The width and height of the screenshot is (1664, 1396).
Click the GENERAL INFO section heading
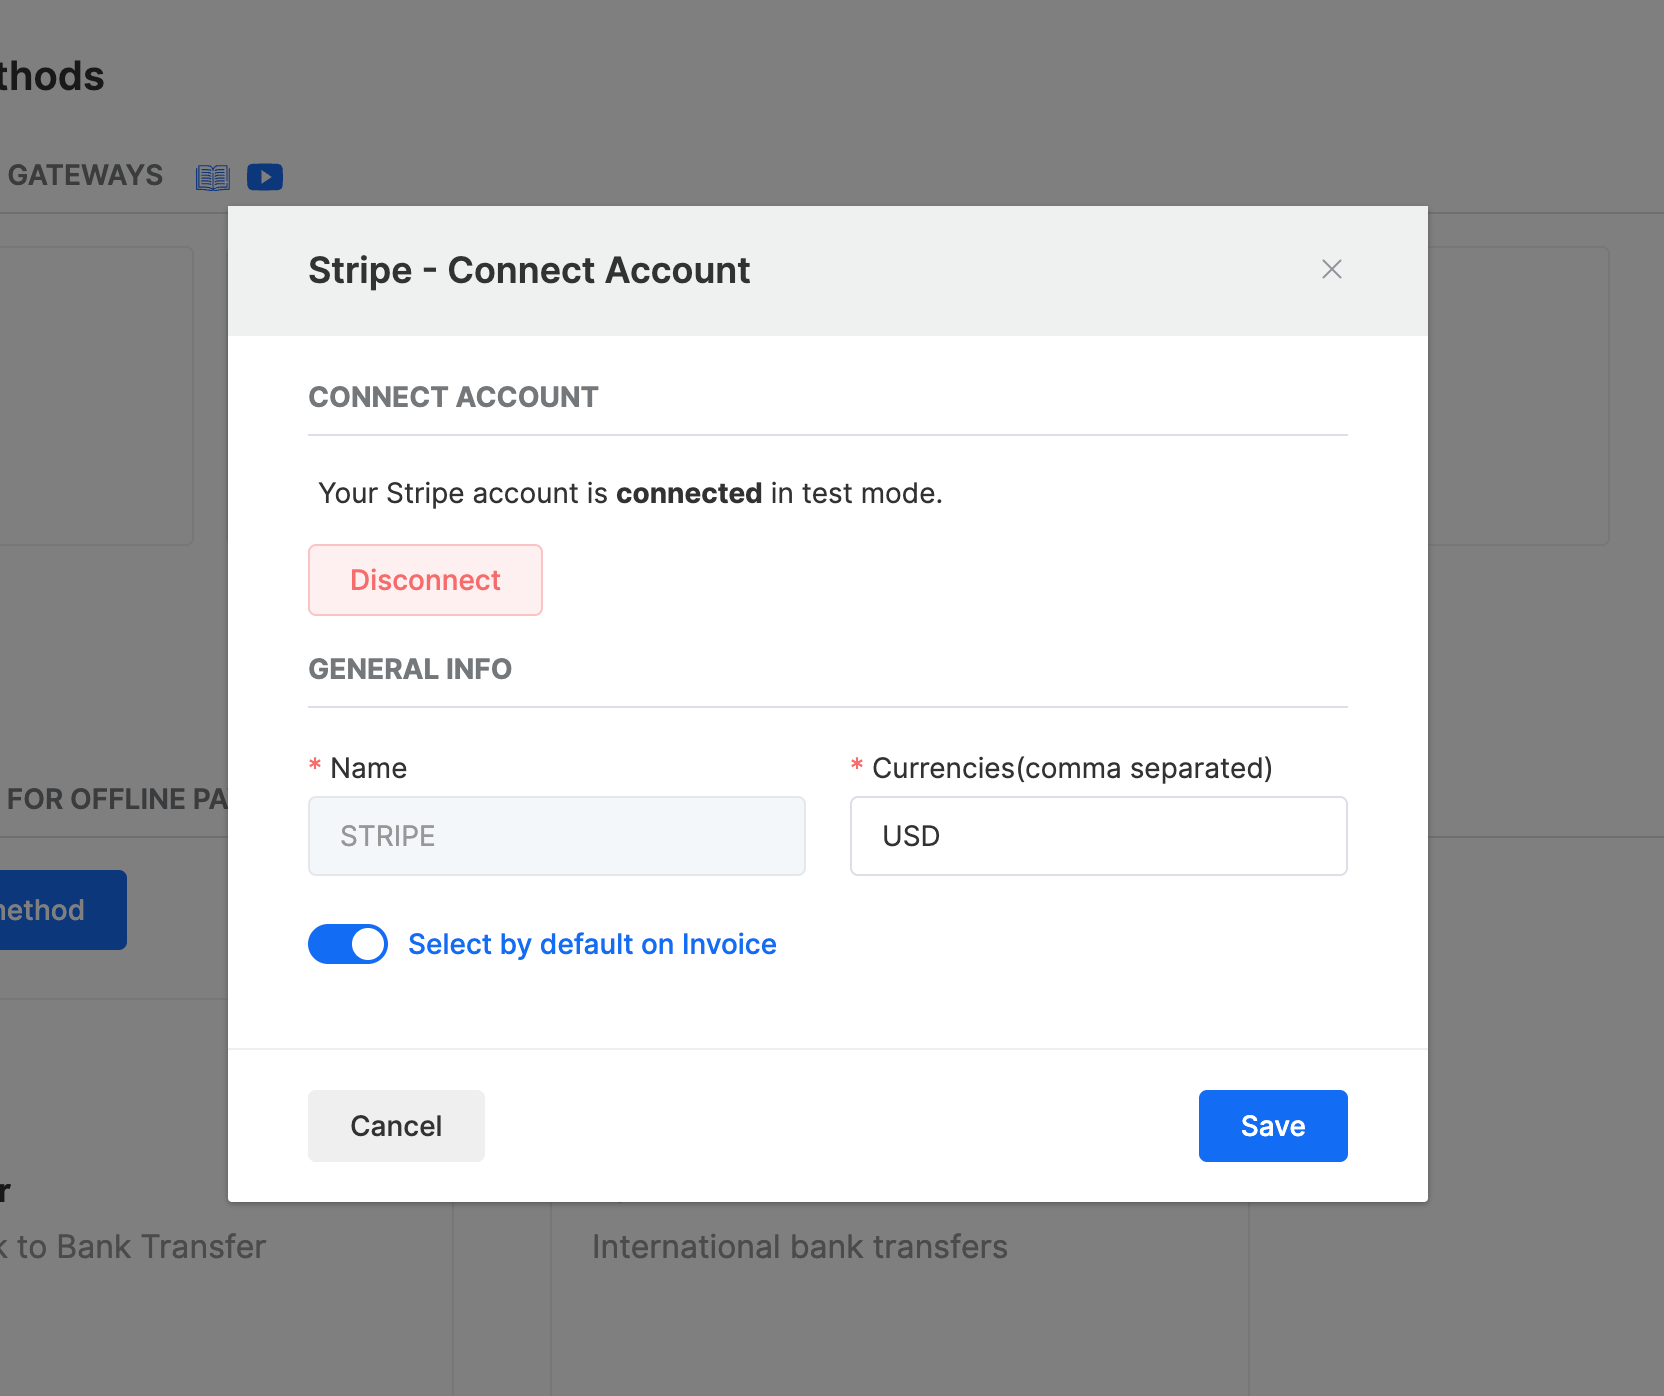point(410,669)
